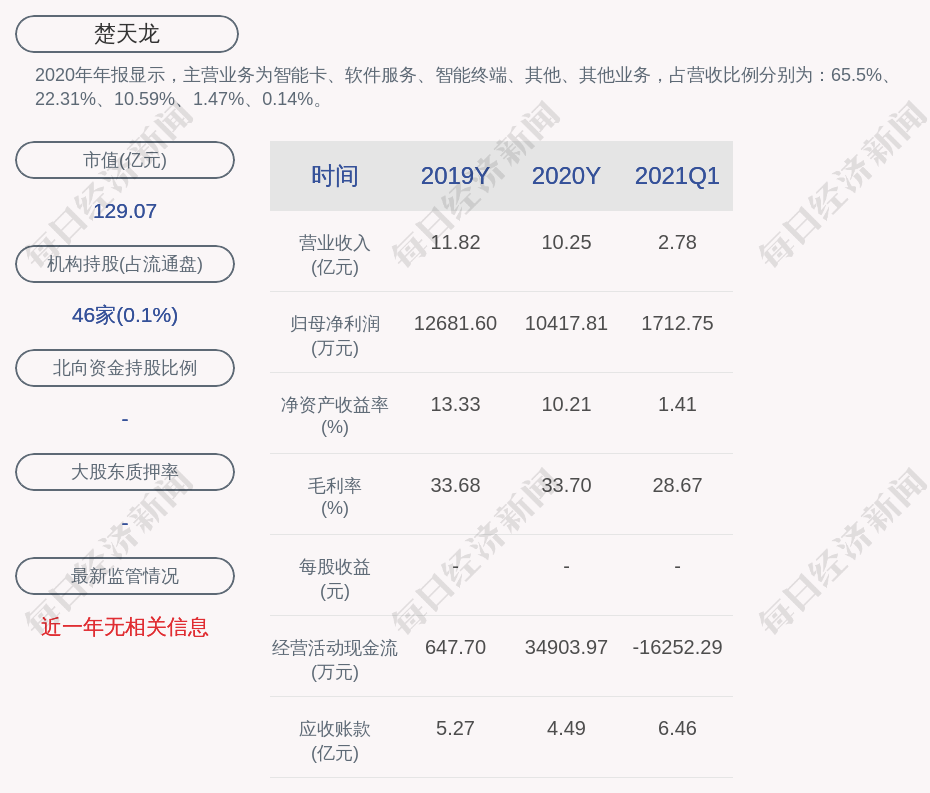This screenshot has width=930, height=793.
Task: Click the 经营活动现金流(万元) row label
Action: coord(334,660)
